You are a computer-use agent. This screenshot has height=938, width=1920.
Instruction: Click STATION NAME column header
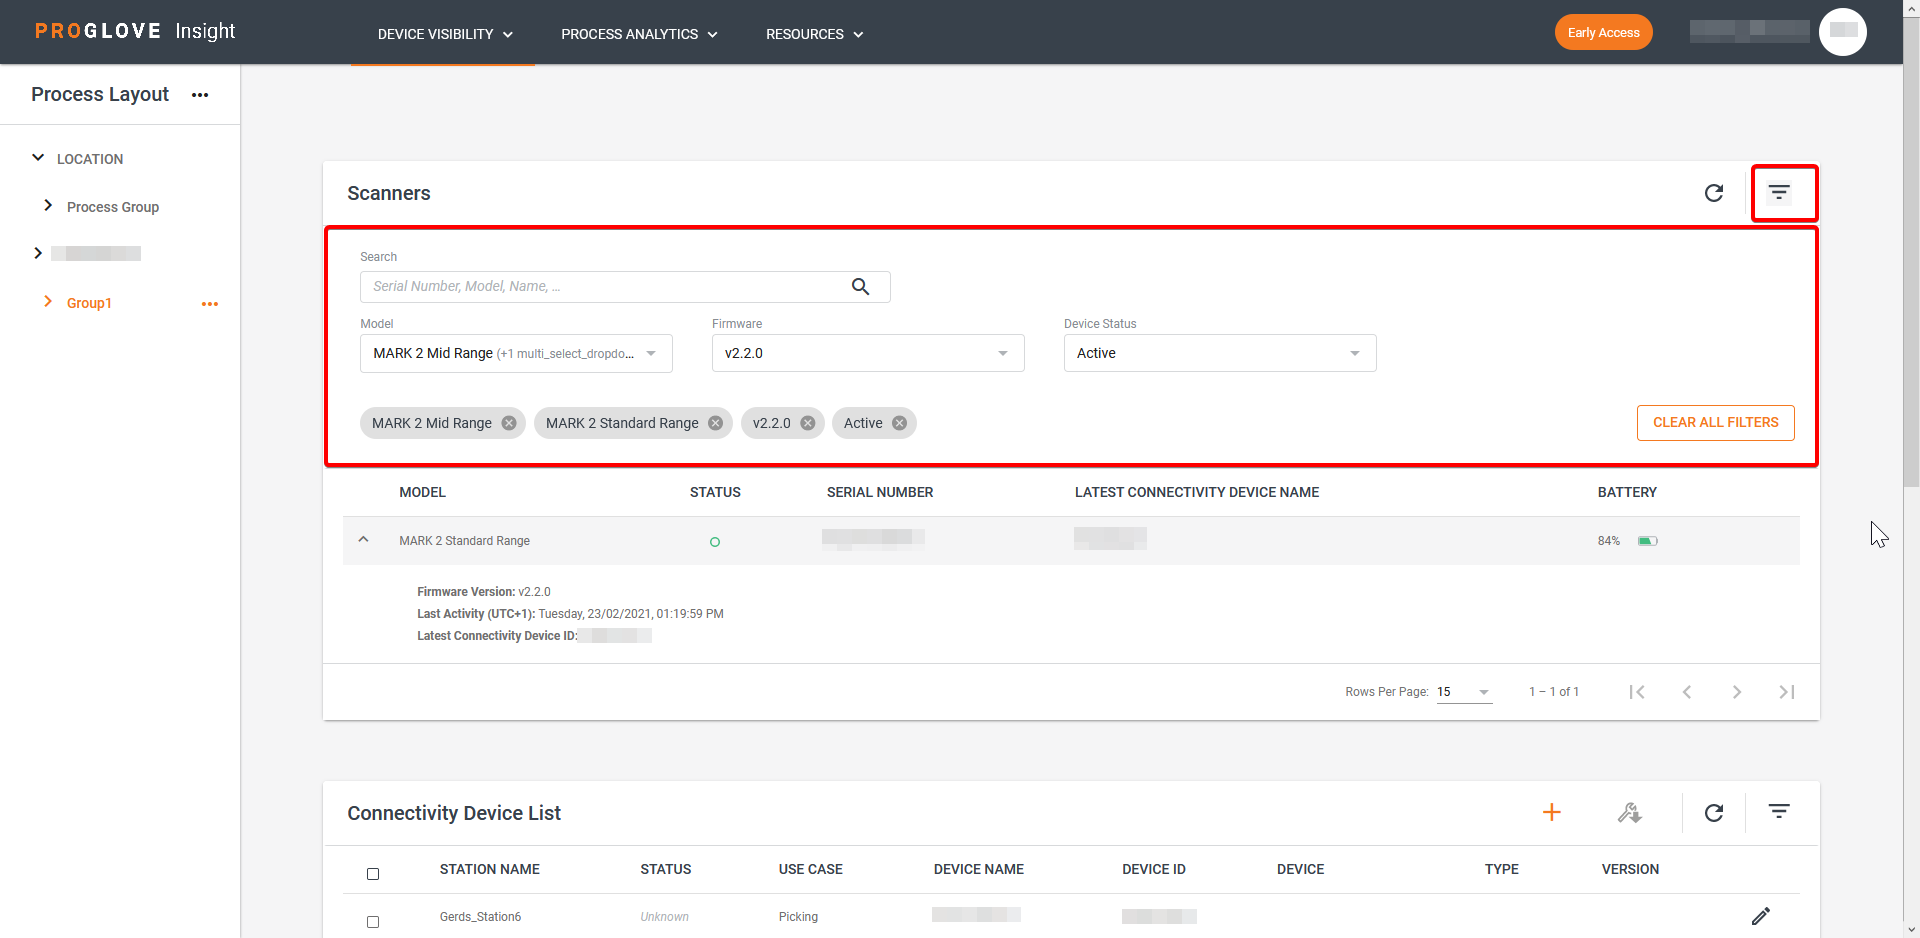click(490, 869)
